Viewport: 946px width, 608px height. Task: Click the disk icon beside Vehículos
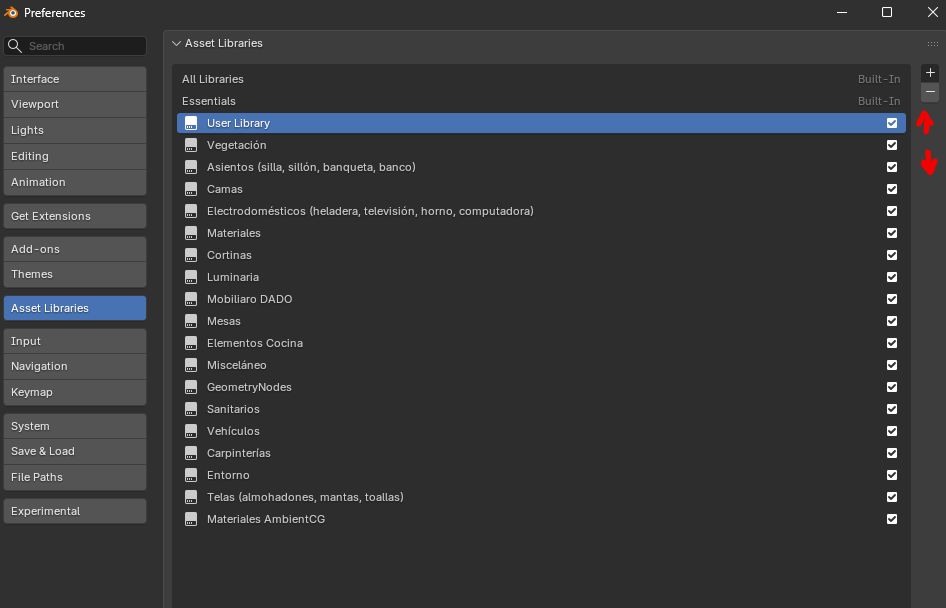(191, 431)
